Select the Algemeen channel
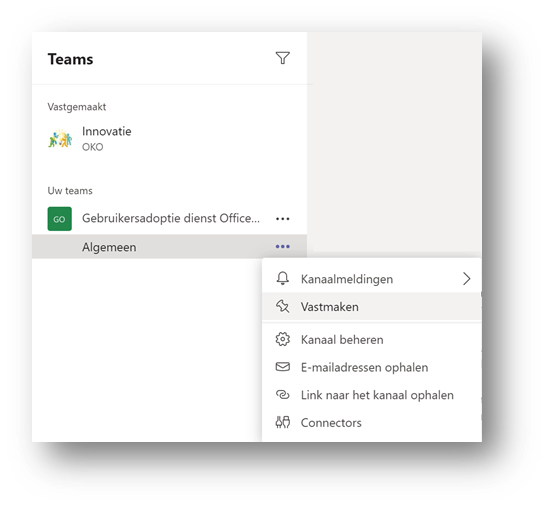 169,247
